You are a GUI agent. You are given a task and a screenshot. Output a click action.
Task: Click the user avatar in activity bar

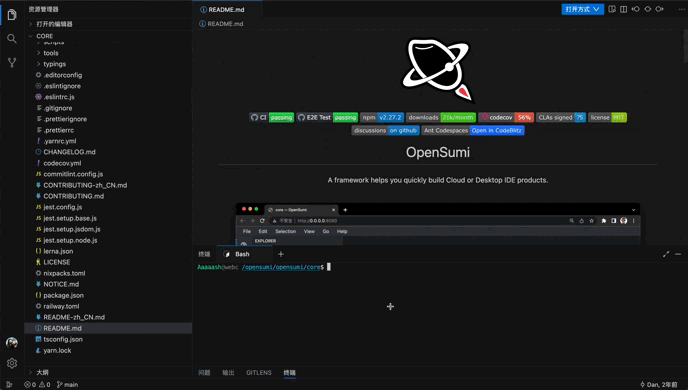tap(12, 343)
